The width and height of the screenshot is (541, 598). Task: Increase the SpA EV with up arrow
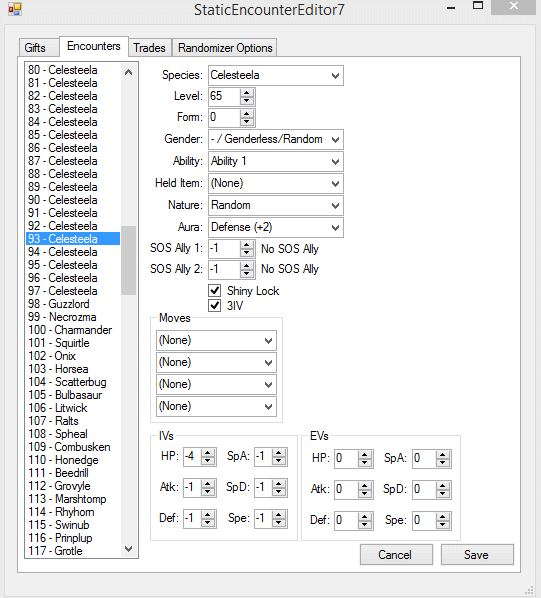(x=443, y=455)
